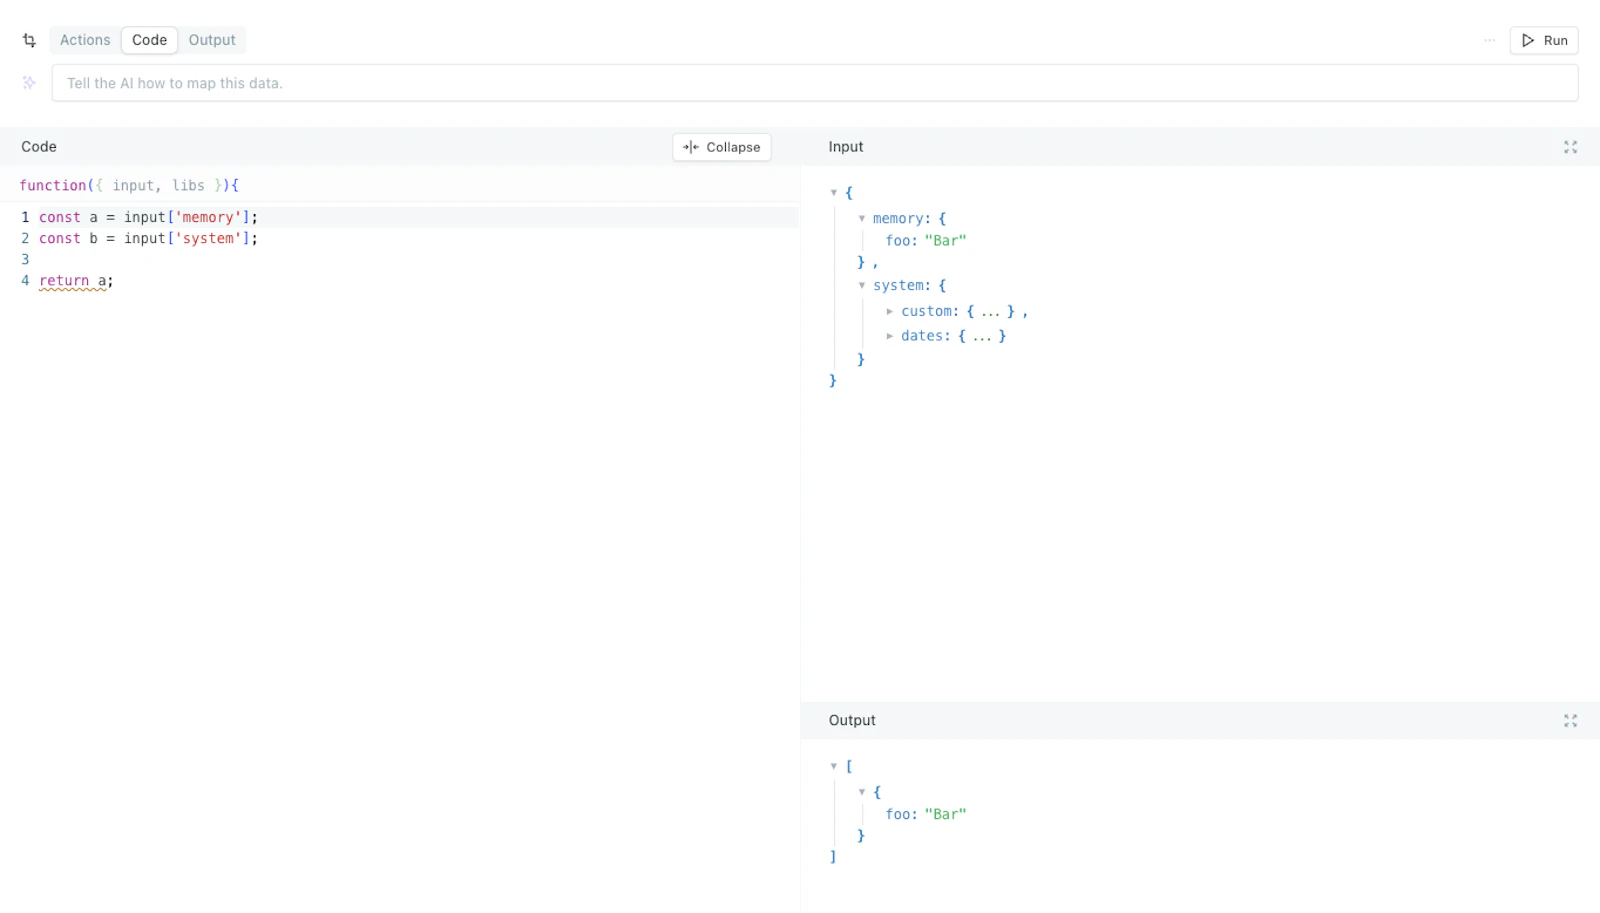Collapse the memory node in Input
Viewport: 1600px width, 913px height.
point(862,219)
